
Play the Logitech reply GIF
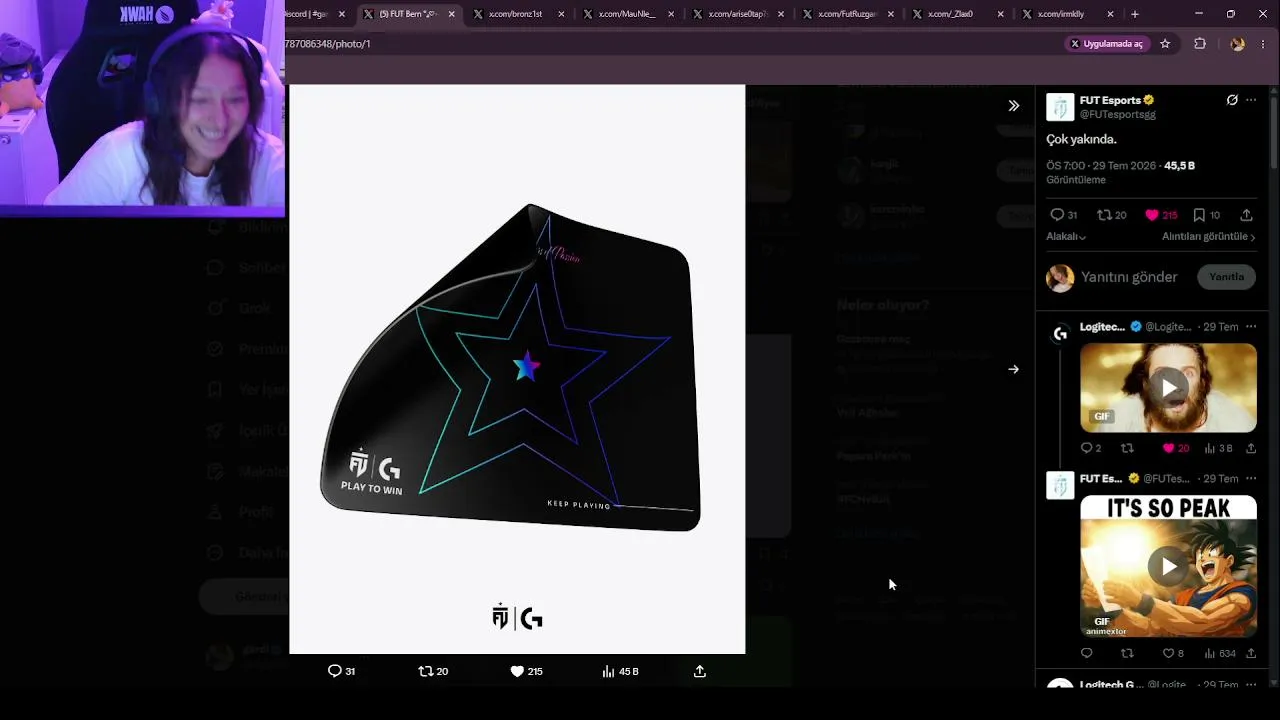click(1168, 388)
